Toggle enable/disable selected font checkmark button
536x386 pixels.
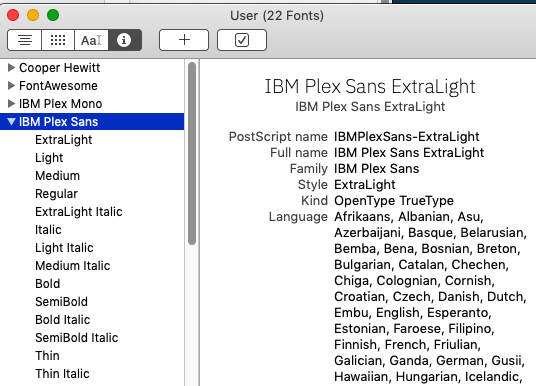click(242, 40)
